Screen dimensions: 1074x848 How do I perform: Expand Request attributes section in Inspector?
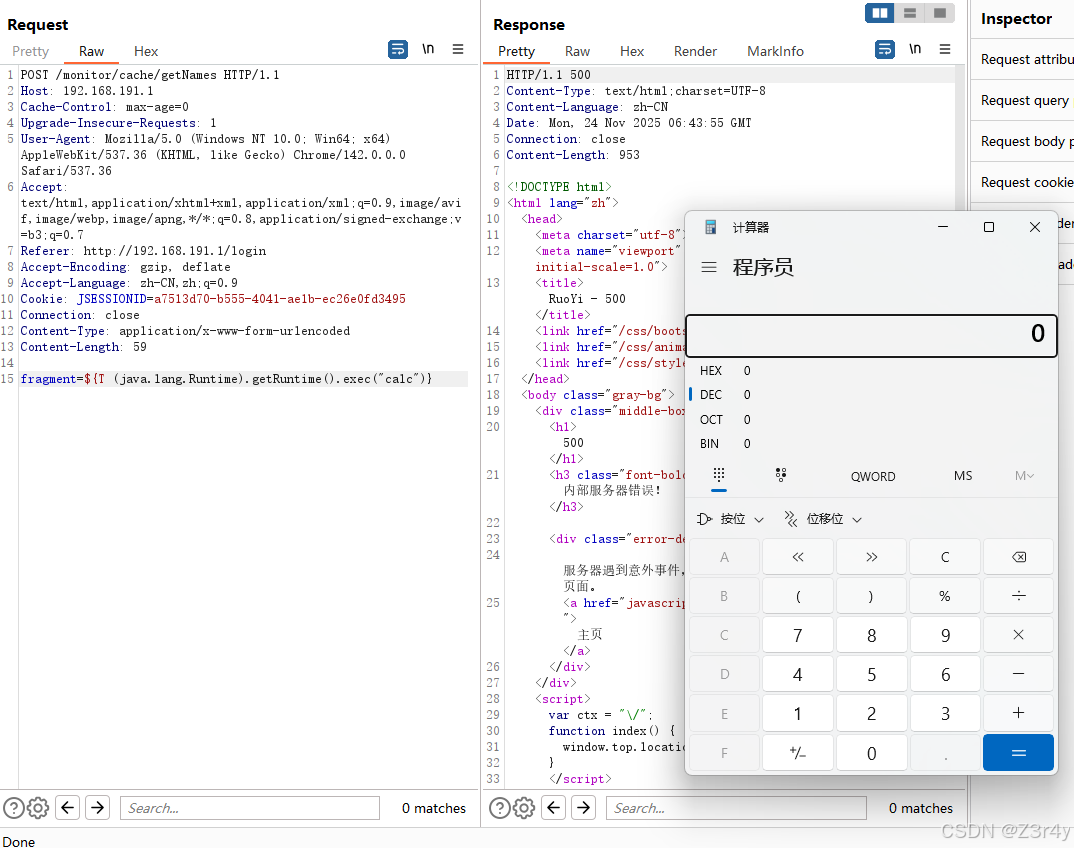coord(1023,60)
